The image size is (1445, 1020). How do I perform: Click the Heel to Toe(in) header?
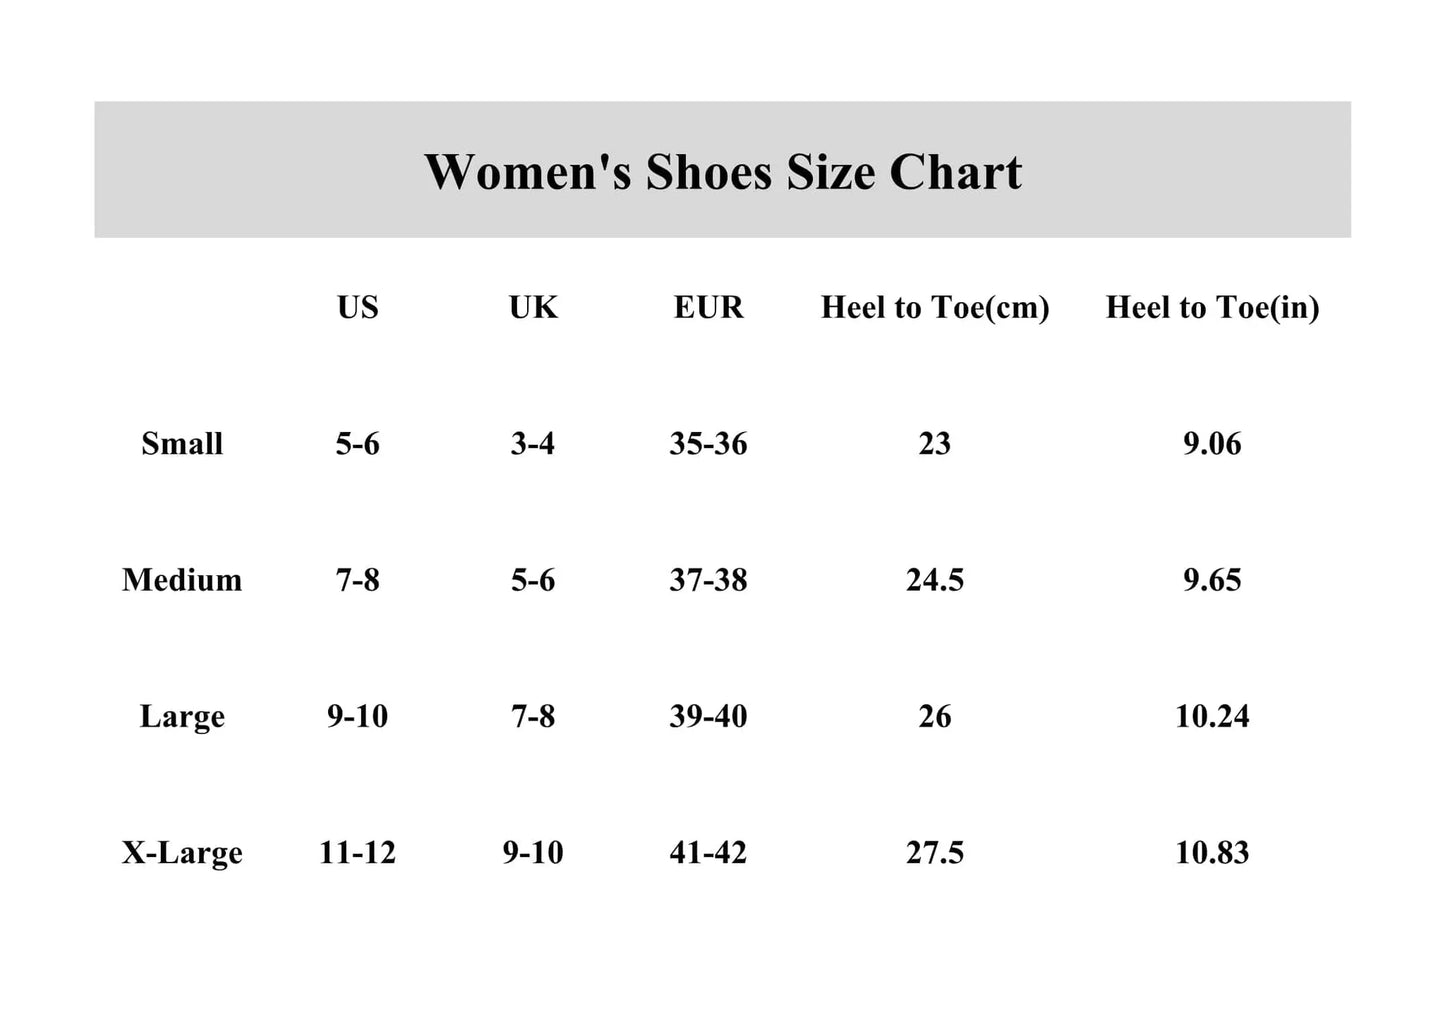pos(1212,307)
